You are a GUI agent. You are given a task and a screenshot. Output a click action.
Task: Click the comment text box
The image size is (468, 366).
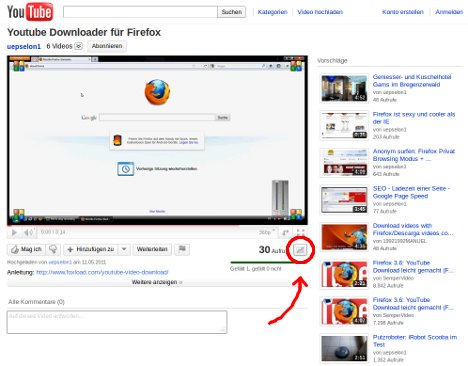(117, 322)
